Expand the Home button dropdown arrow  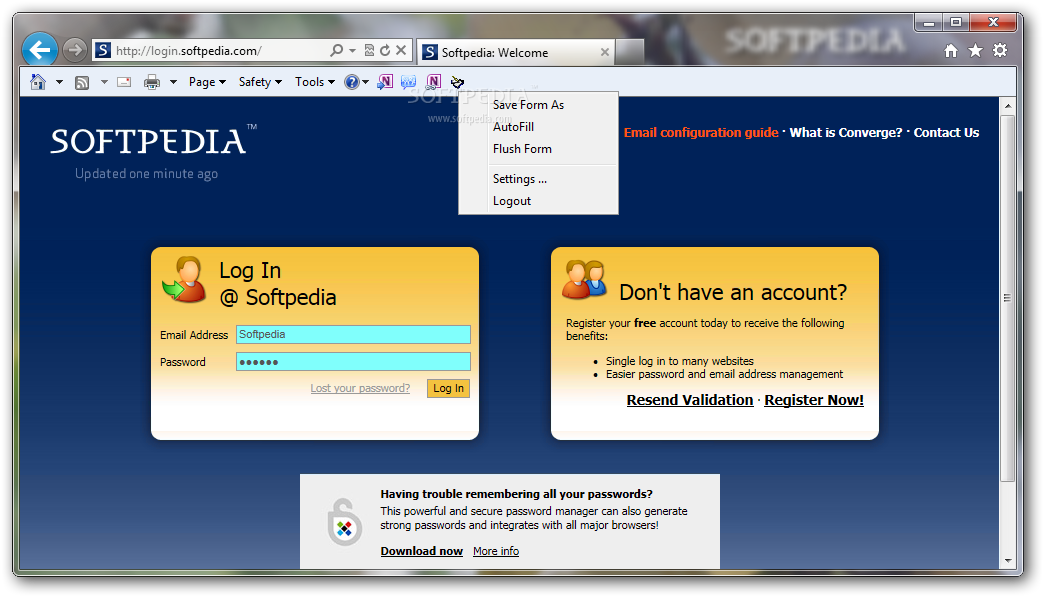59,82
